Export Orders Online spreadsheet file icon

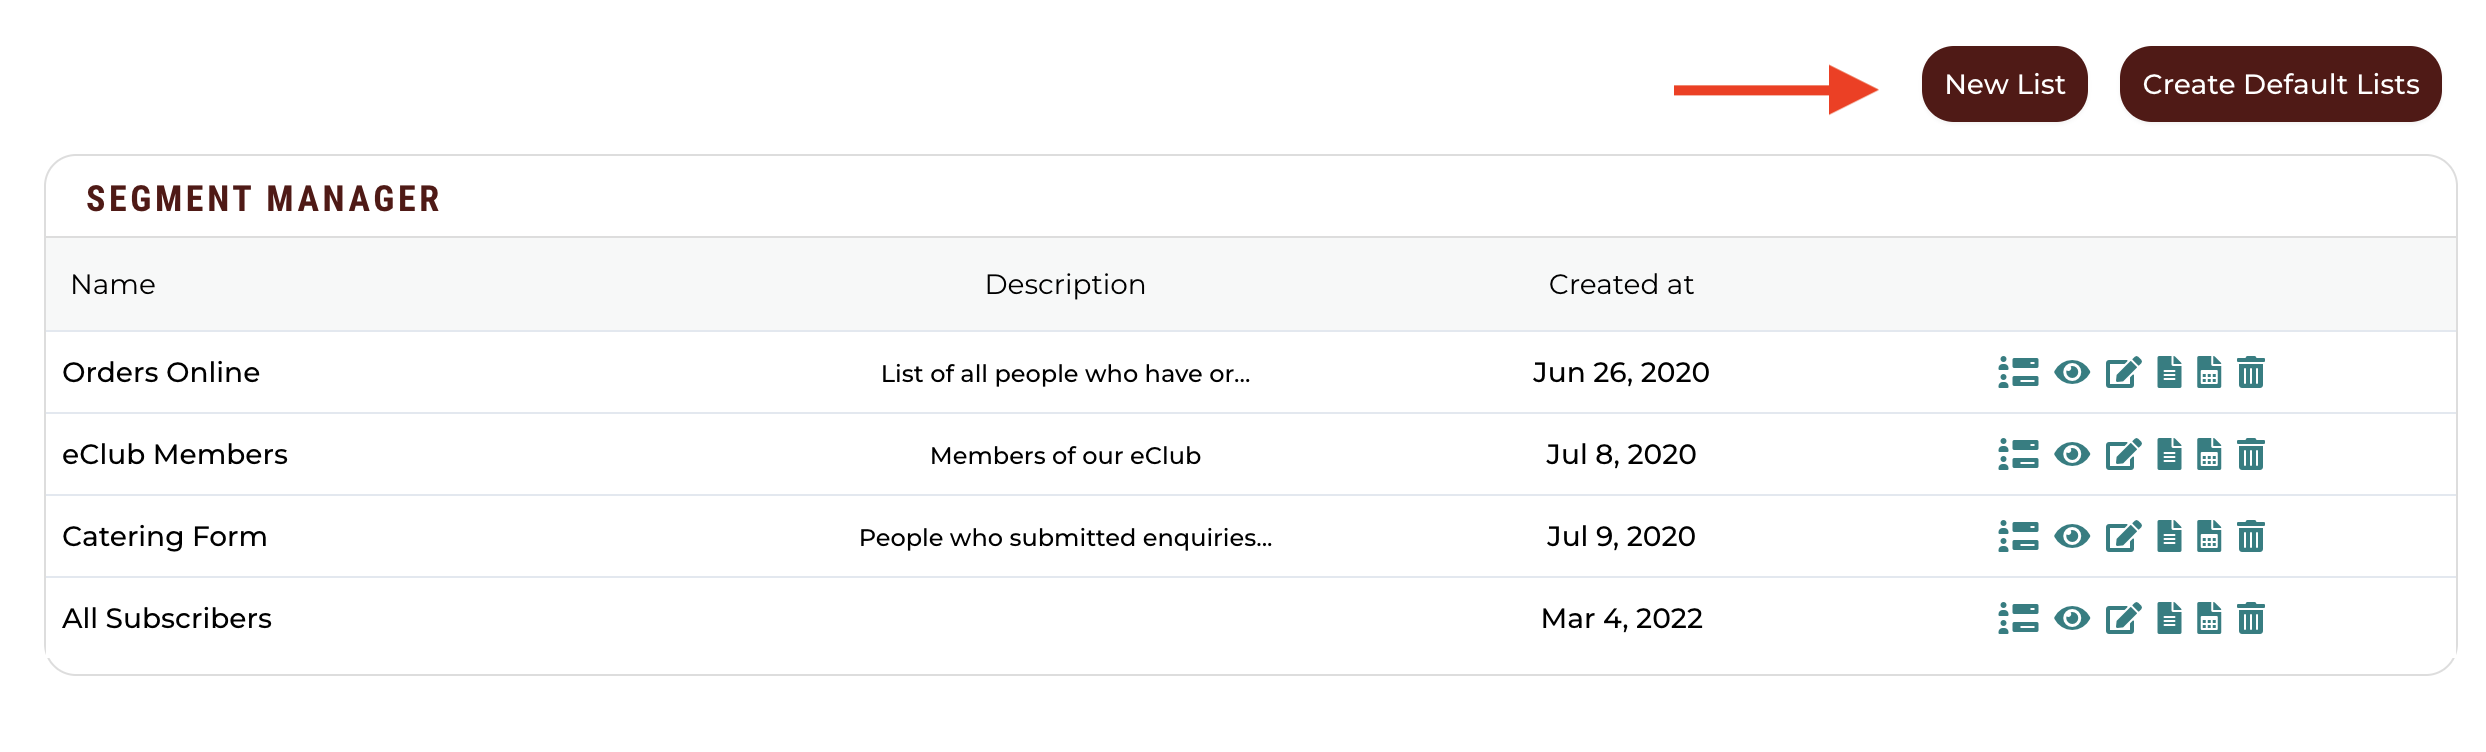2209,372
